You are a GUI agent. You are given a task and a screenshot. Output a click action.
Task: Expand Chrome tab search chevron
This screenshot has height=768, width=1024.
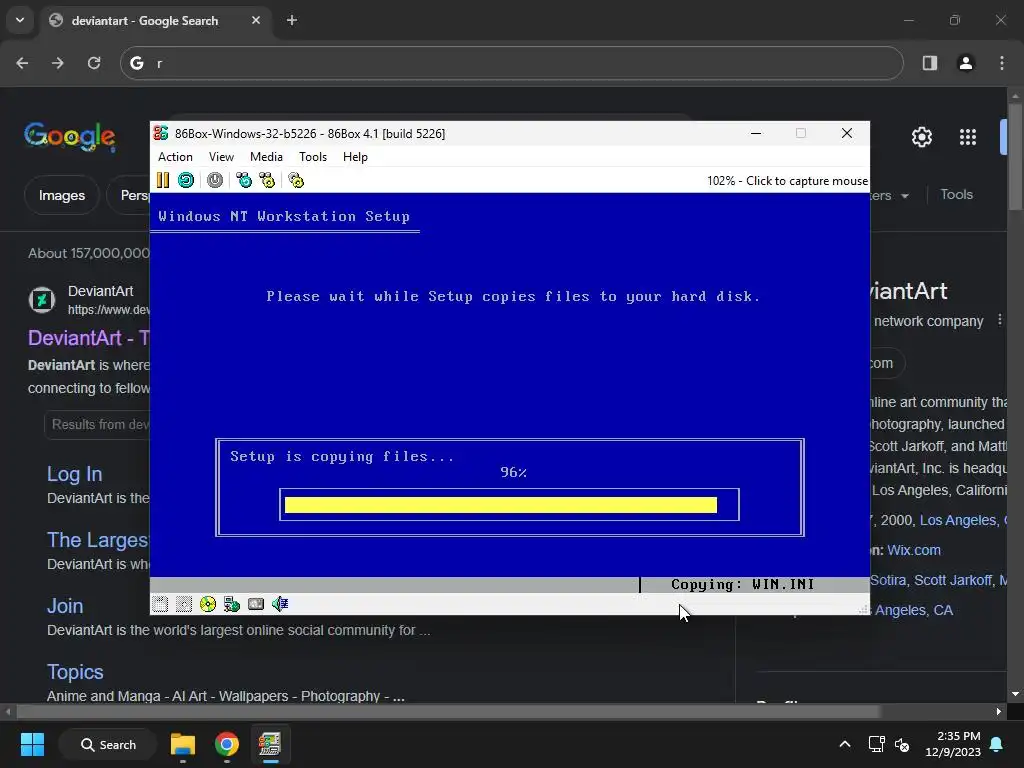point(20,20)
